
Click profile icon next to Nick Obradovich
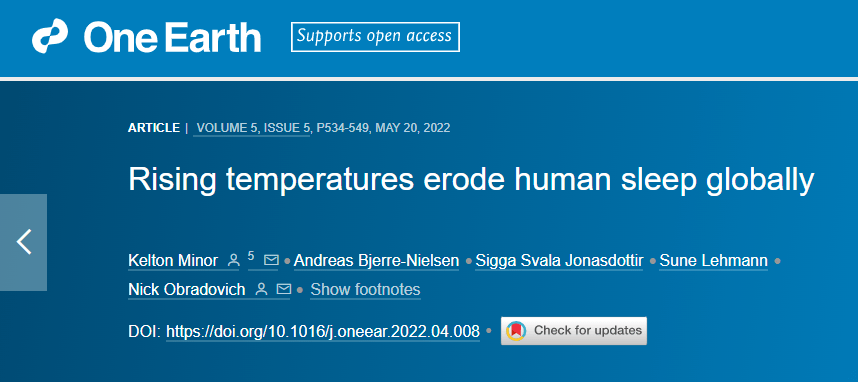coord(262,289)
